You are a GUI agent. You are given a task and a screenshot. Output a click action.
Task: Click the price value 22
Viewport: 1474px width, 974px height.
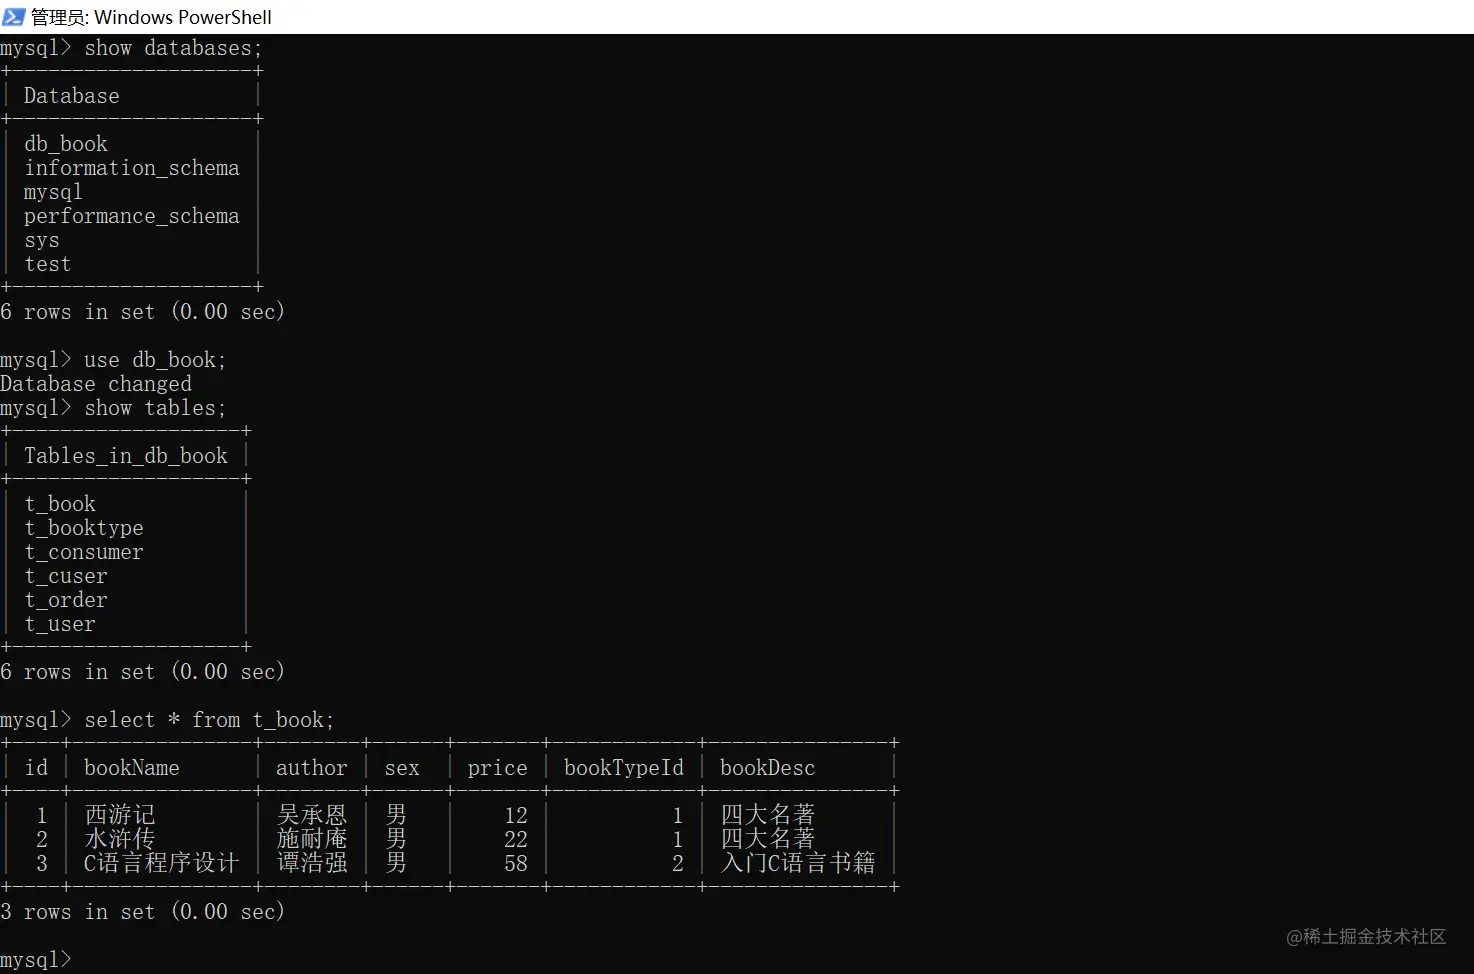click(516, 839)
